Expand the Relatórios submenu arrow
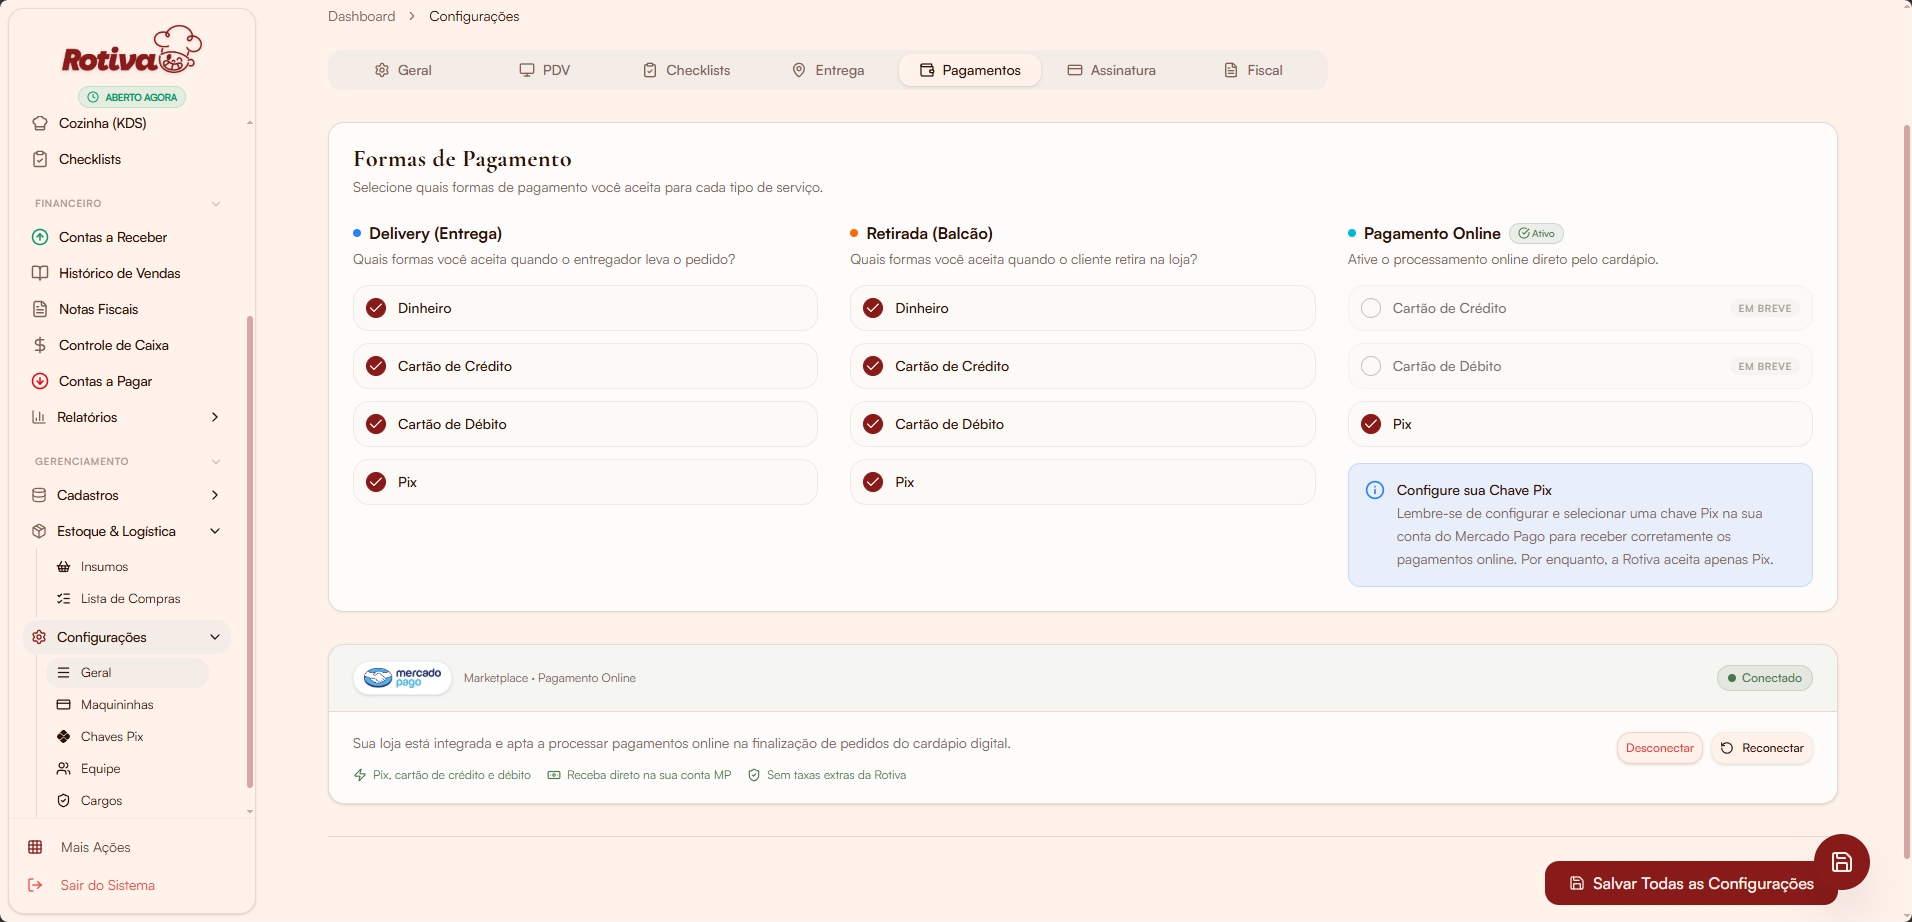The width and height of the screenshot is (1912, 922). click(x=214, y=417)
